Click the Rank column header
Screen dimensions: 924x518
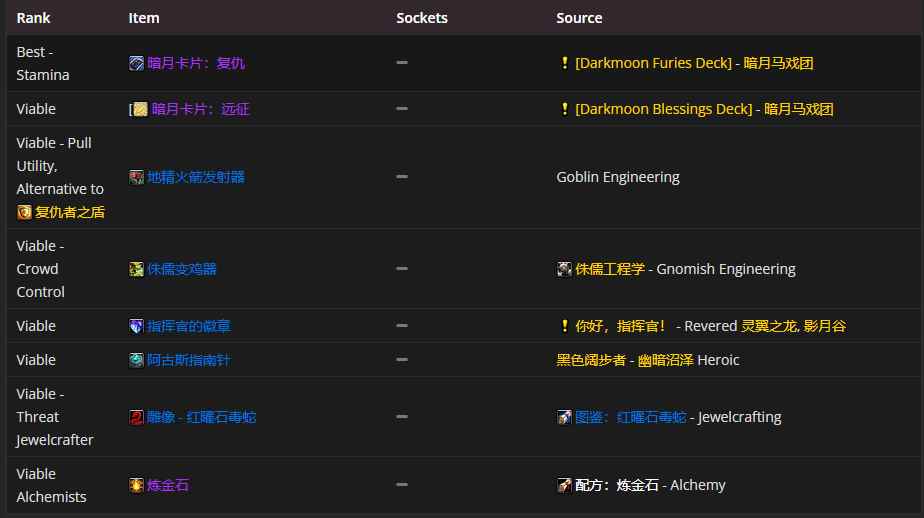pyautogui.click(x=33, y=18)
